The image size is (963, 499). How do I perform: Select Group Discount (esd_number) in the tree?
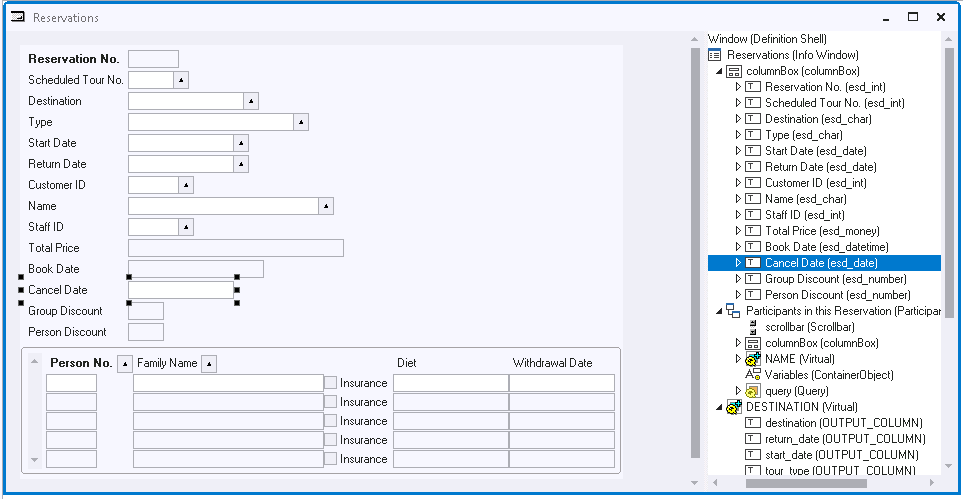point(835,279)
